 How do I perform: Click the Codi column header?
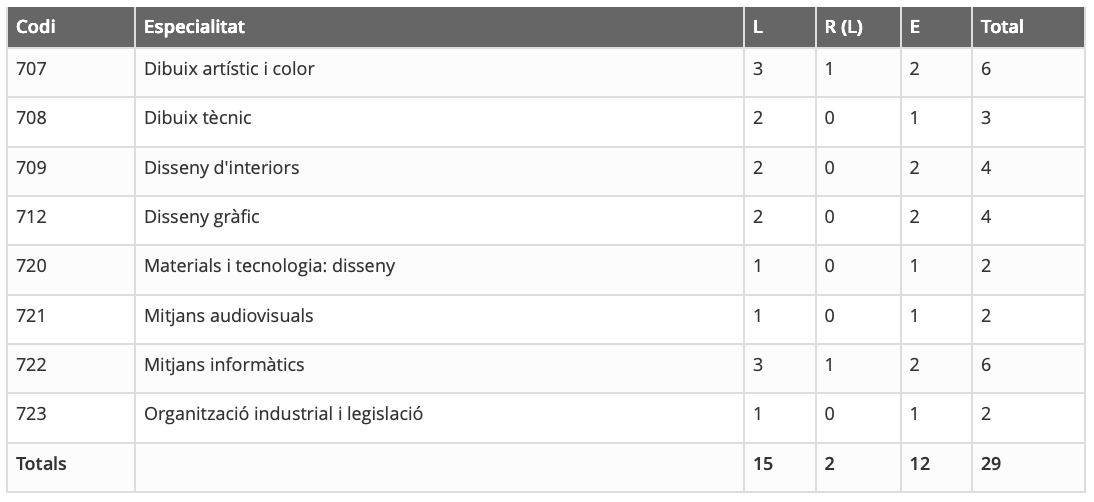click(36, 27)
